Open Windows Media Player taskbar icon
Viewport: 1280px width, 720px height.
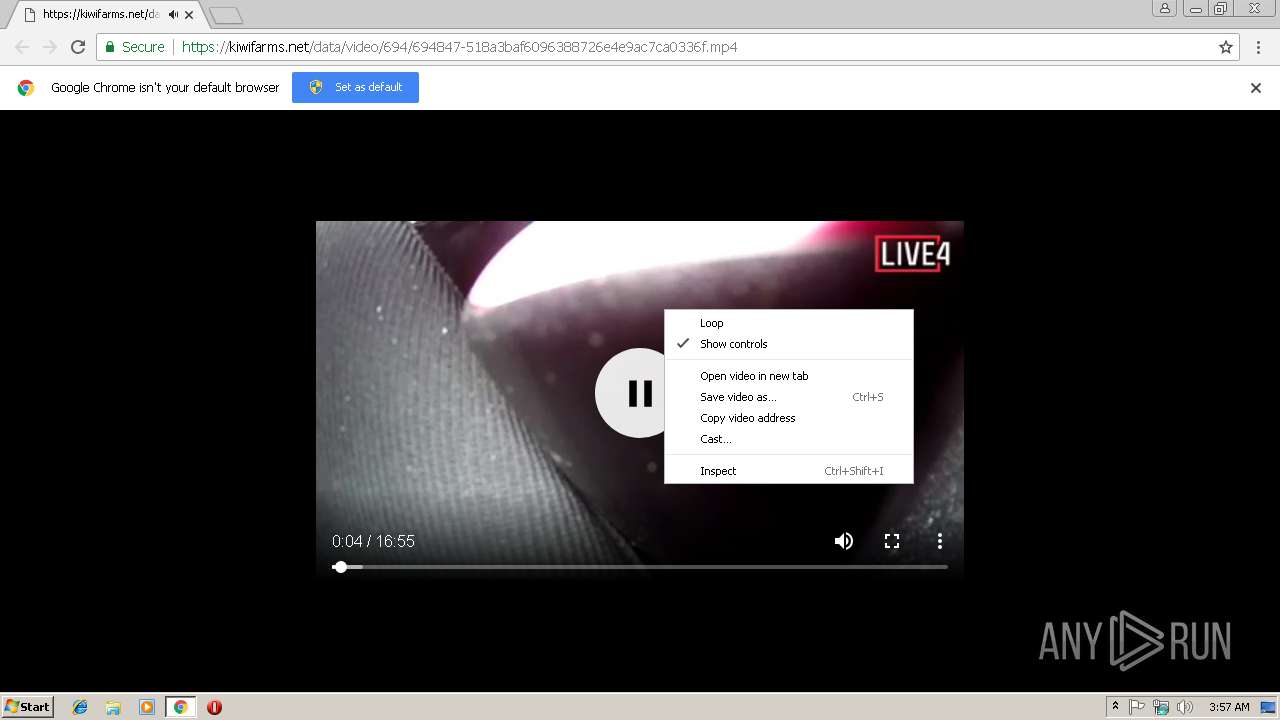(x=147, y=707)
